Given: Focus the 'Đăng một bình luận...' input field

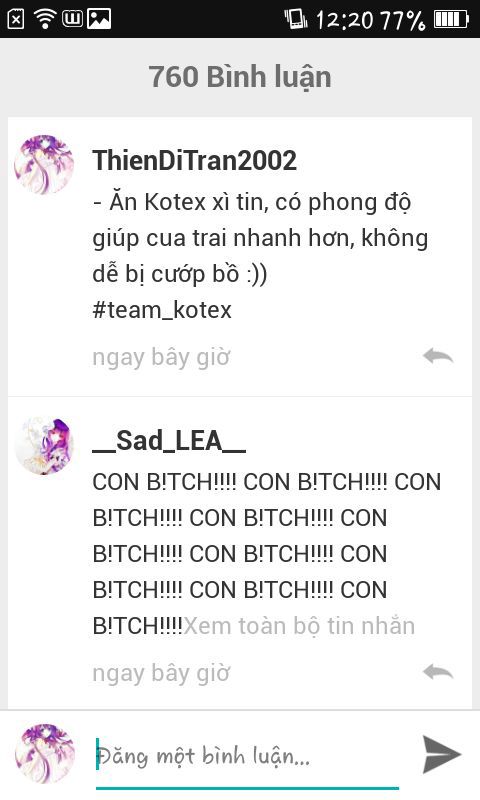Looking at the screenshot, I should pos(247,756).
